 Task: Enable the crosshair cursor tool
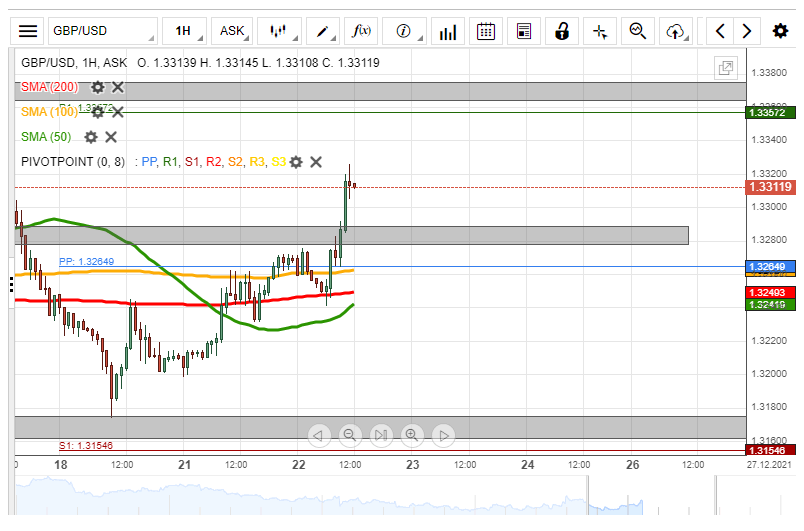coord(600,31)
